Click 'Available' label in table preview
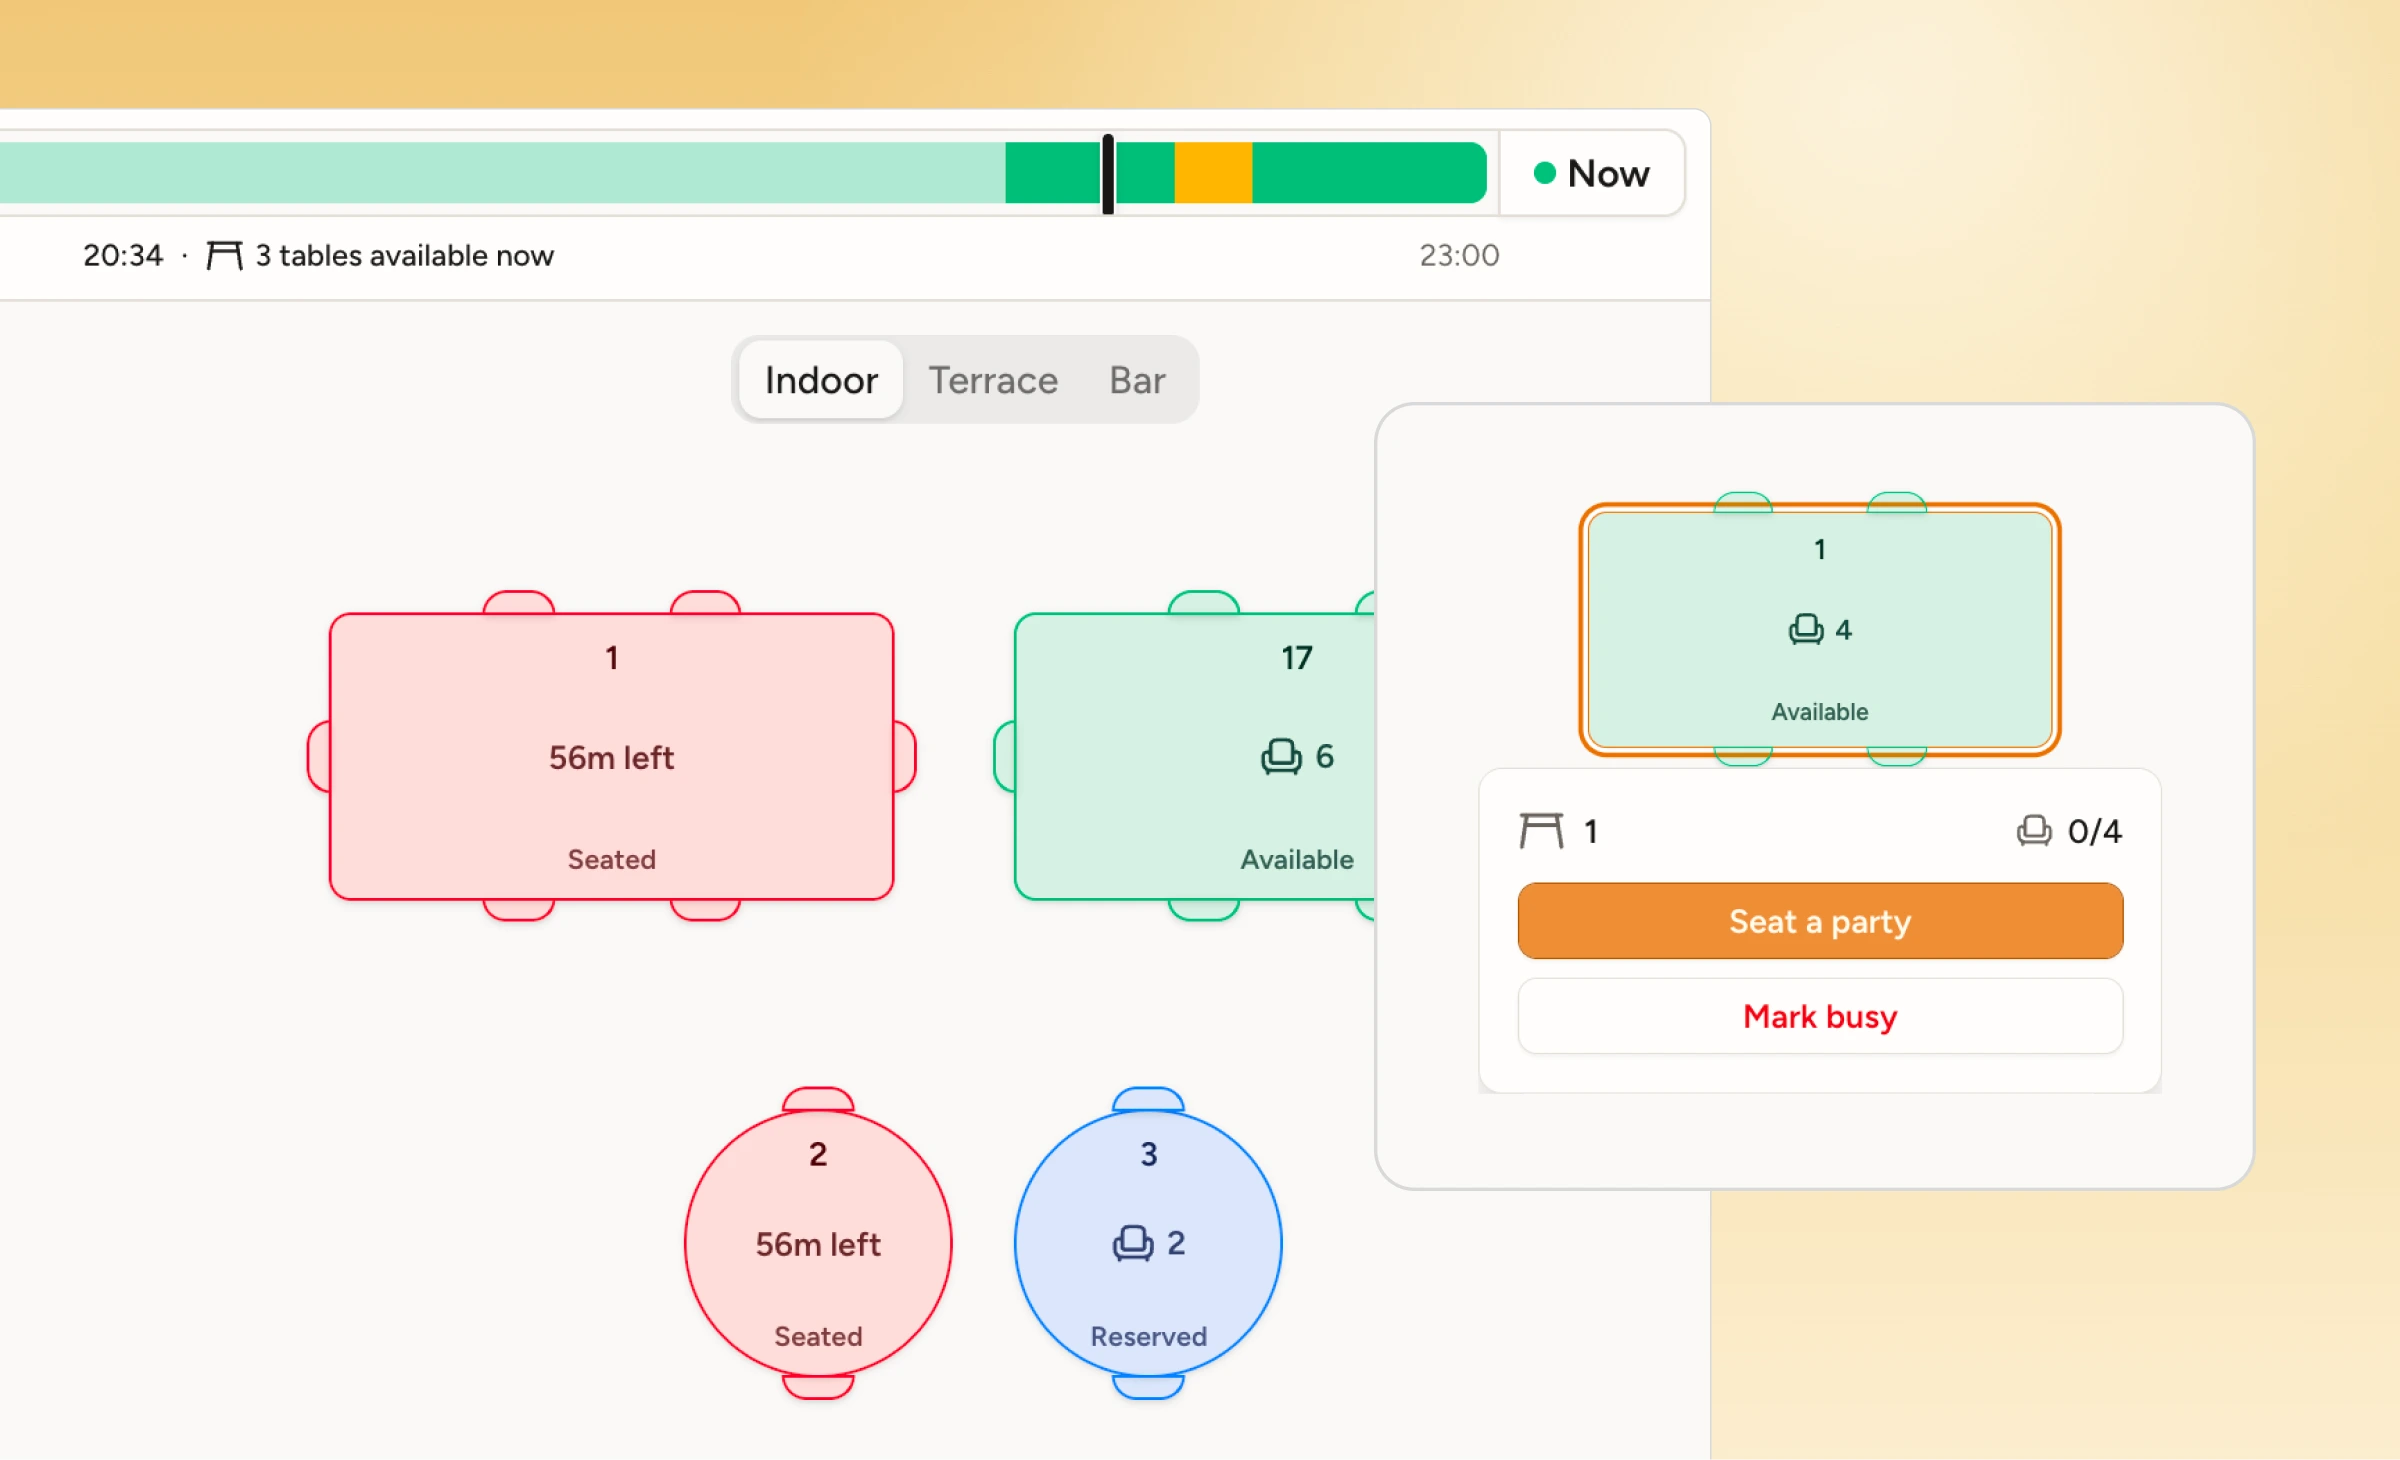Viewport: 2400px width, 1460px height. coord(1820,712)
